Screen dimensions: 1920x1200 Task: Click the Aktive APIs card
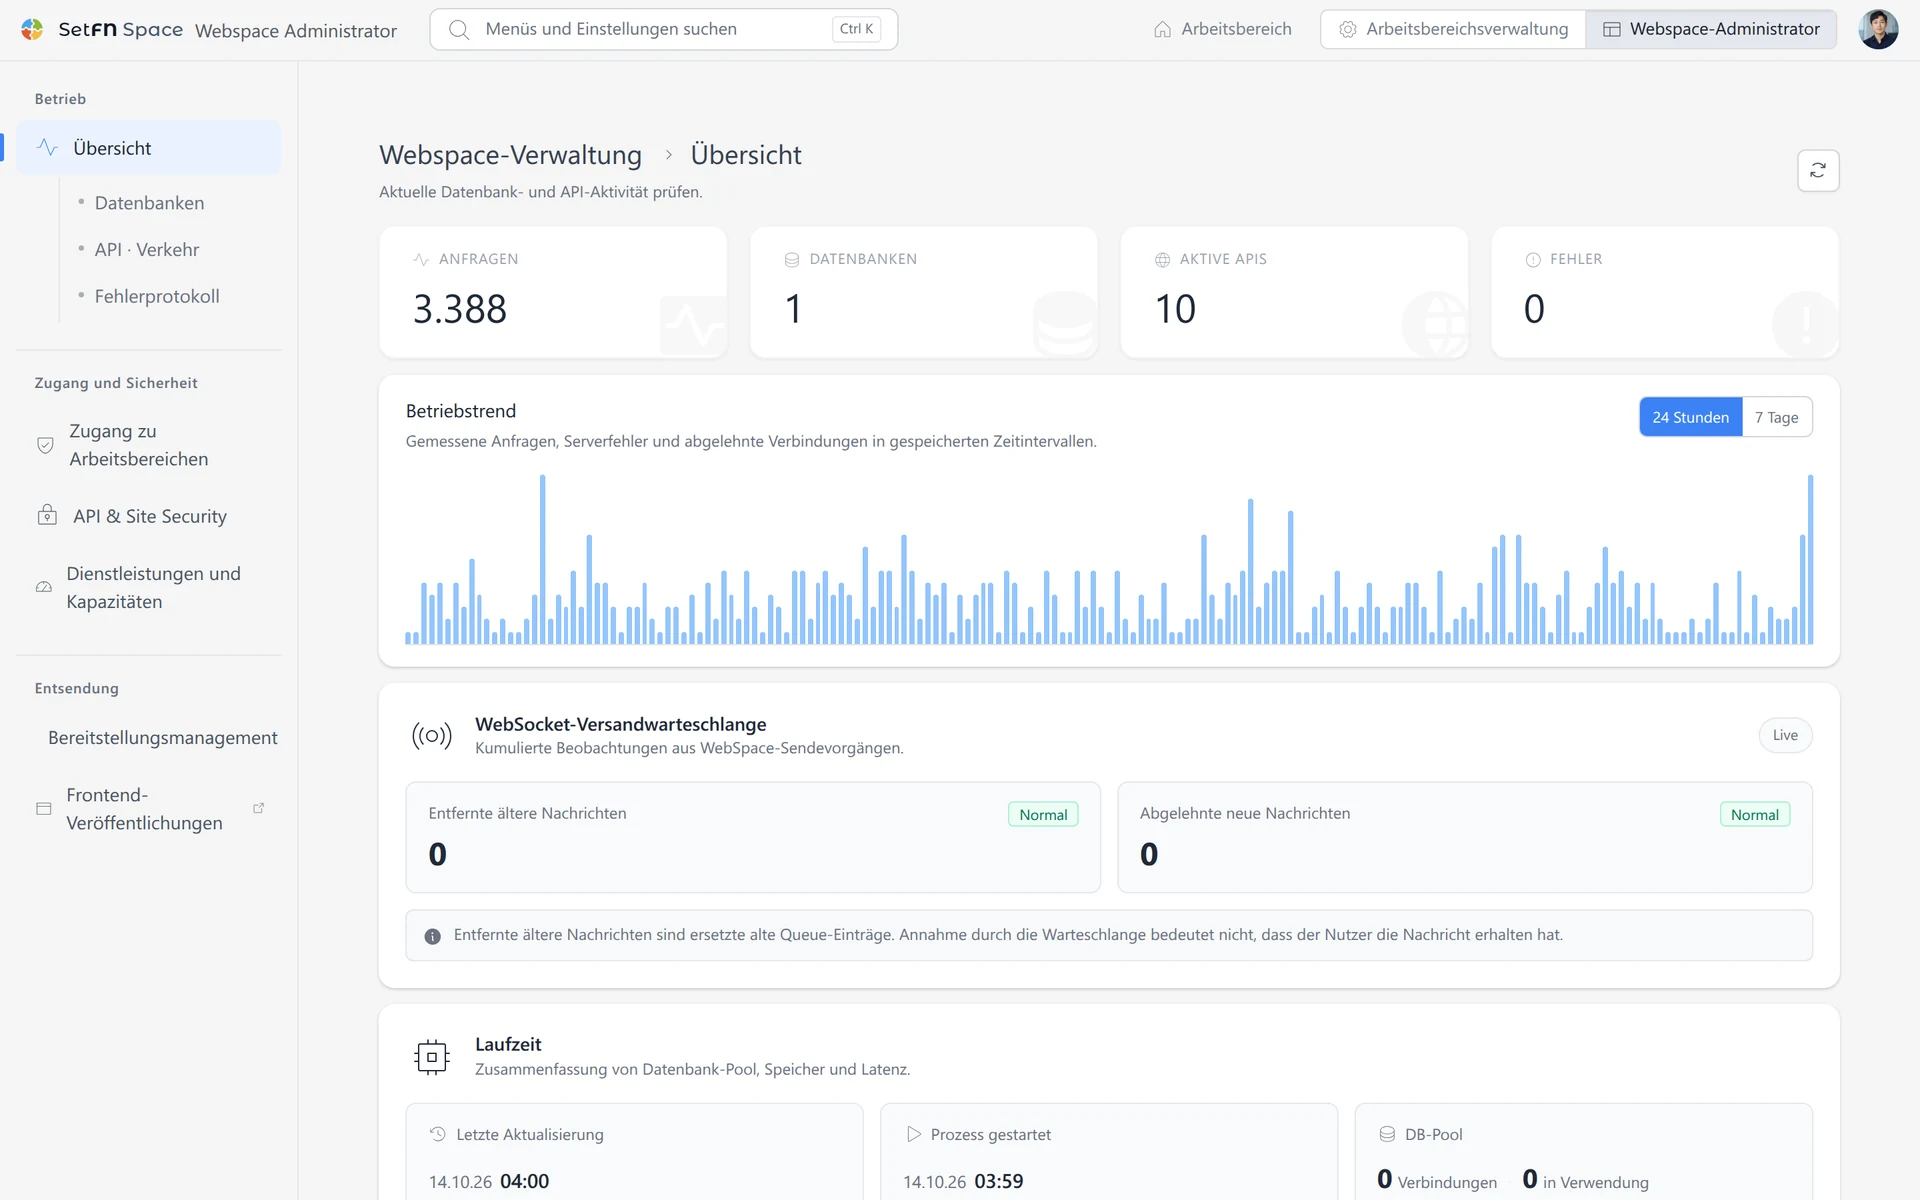(1294, 292)
